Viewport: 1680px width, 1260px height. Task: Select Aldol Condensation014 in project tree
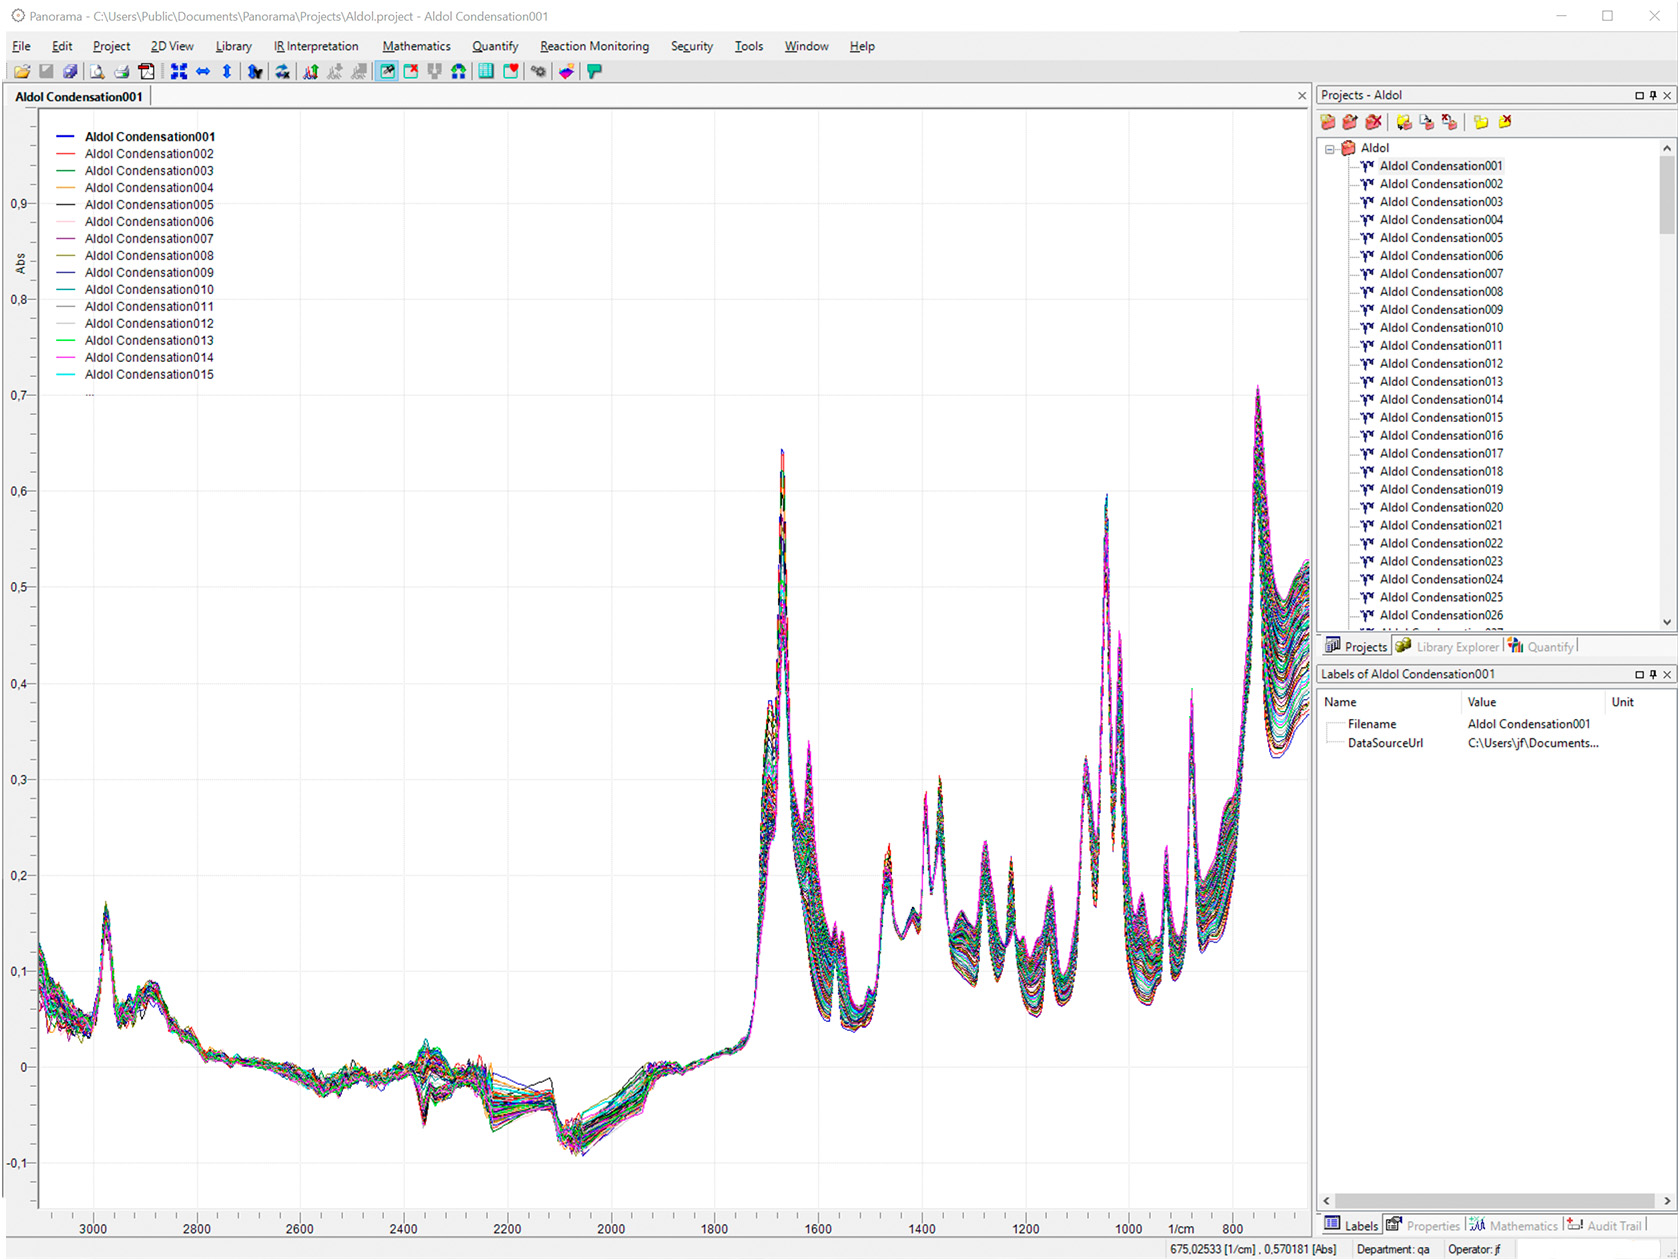click(x=1440, y=400)
